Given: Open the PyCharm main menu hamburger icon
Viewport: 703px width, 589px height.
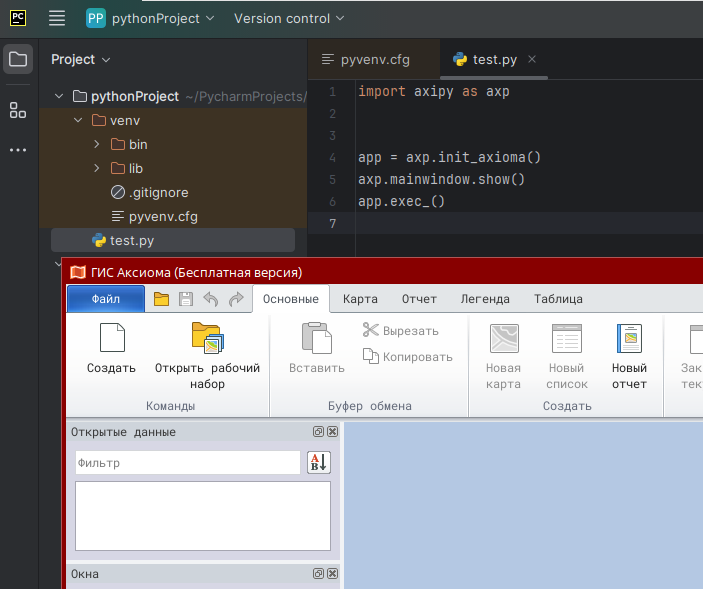Looking at the screenshot, I should (57, 18).
